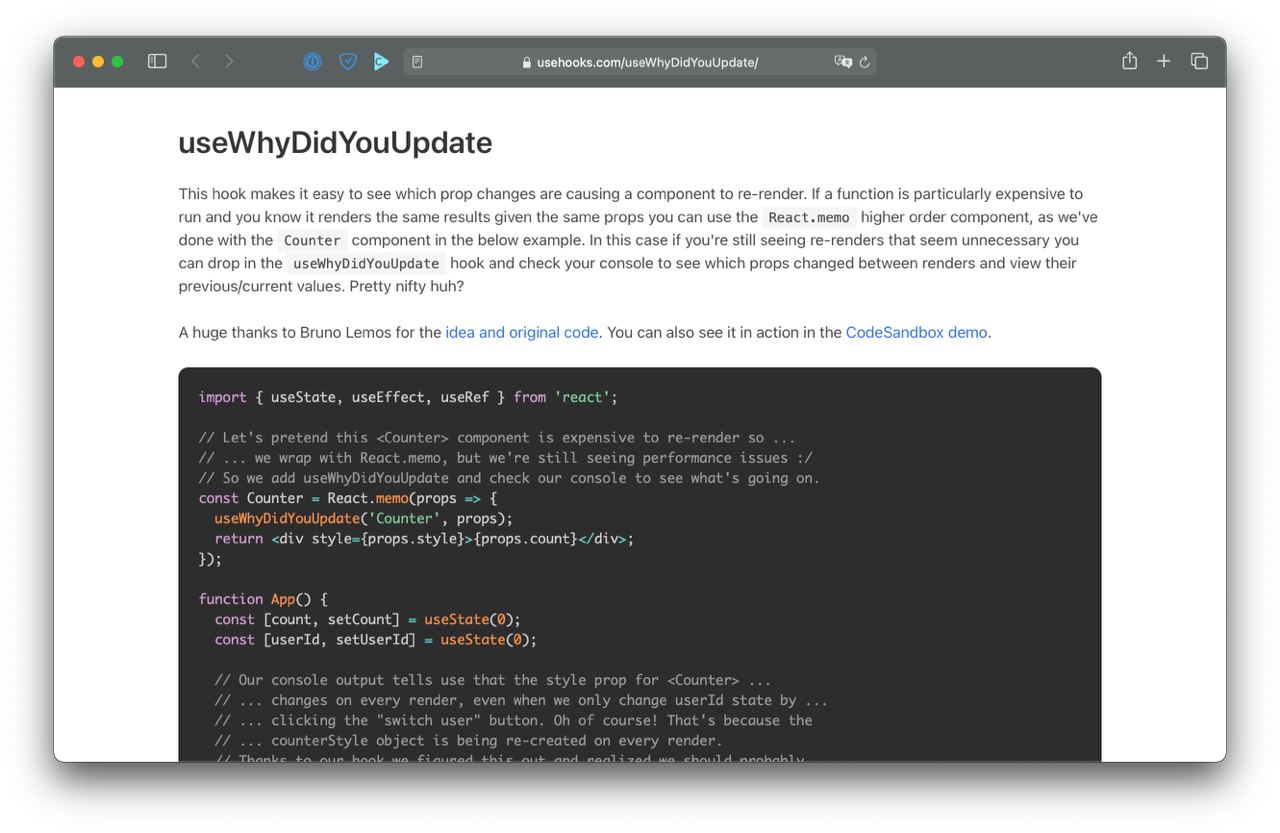Go back with the back arrow

click(195, 61)
